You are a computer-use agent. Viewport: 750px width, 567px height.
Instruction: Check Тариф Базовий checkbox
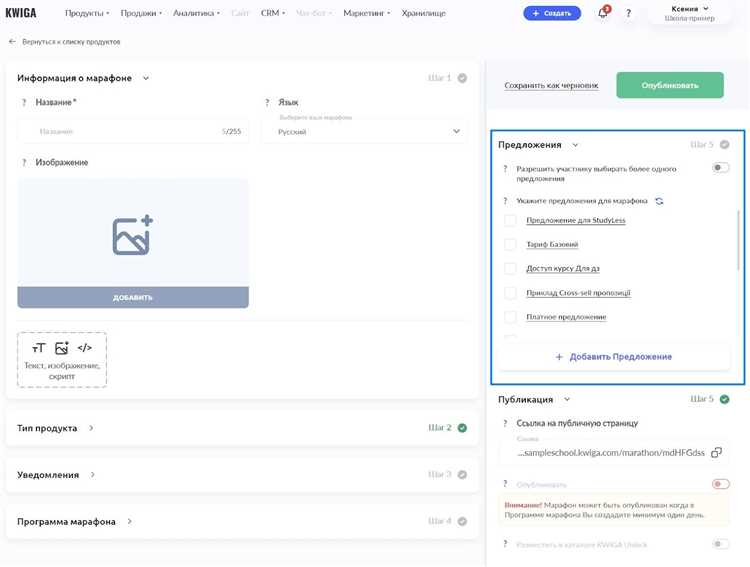click(x=510, y=245)
